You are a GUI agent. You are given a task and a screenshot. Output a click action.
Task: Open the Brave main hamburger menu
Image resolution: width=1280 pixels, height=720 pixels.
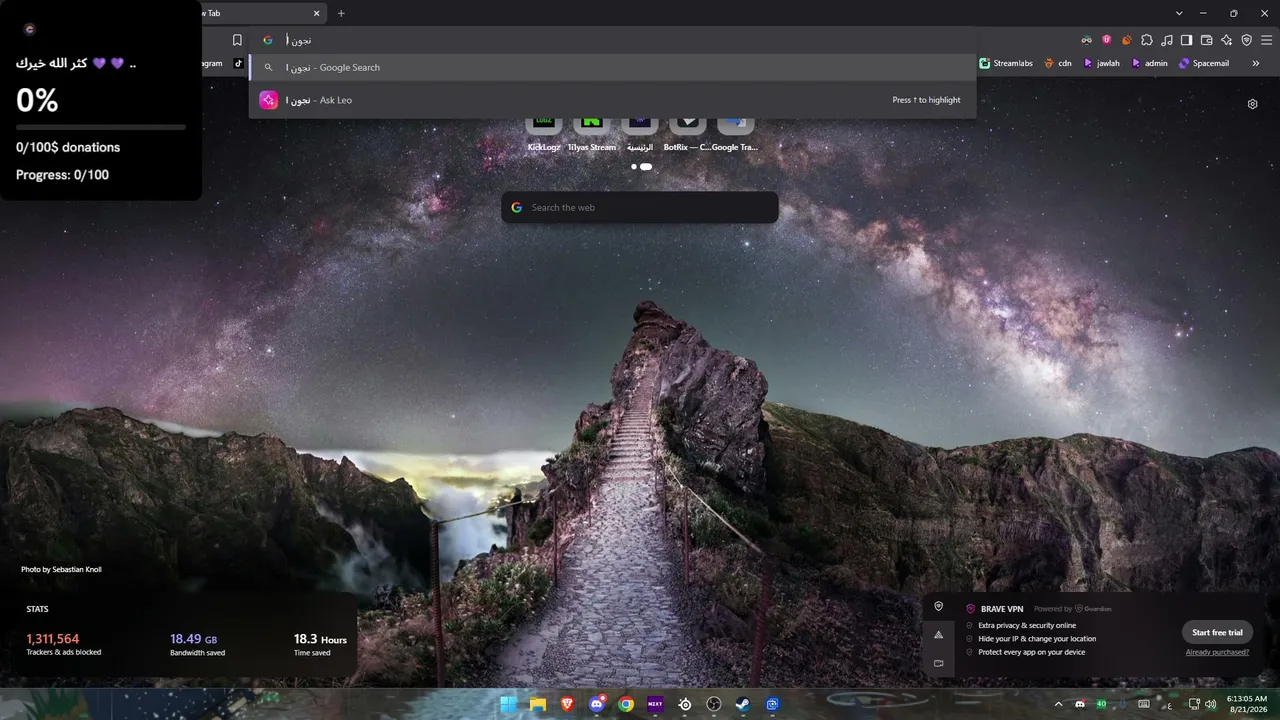(1266, 40)
